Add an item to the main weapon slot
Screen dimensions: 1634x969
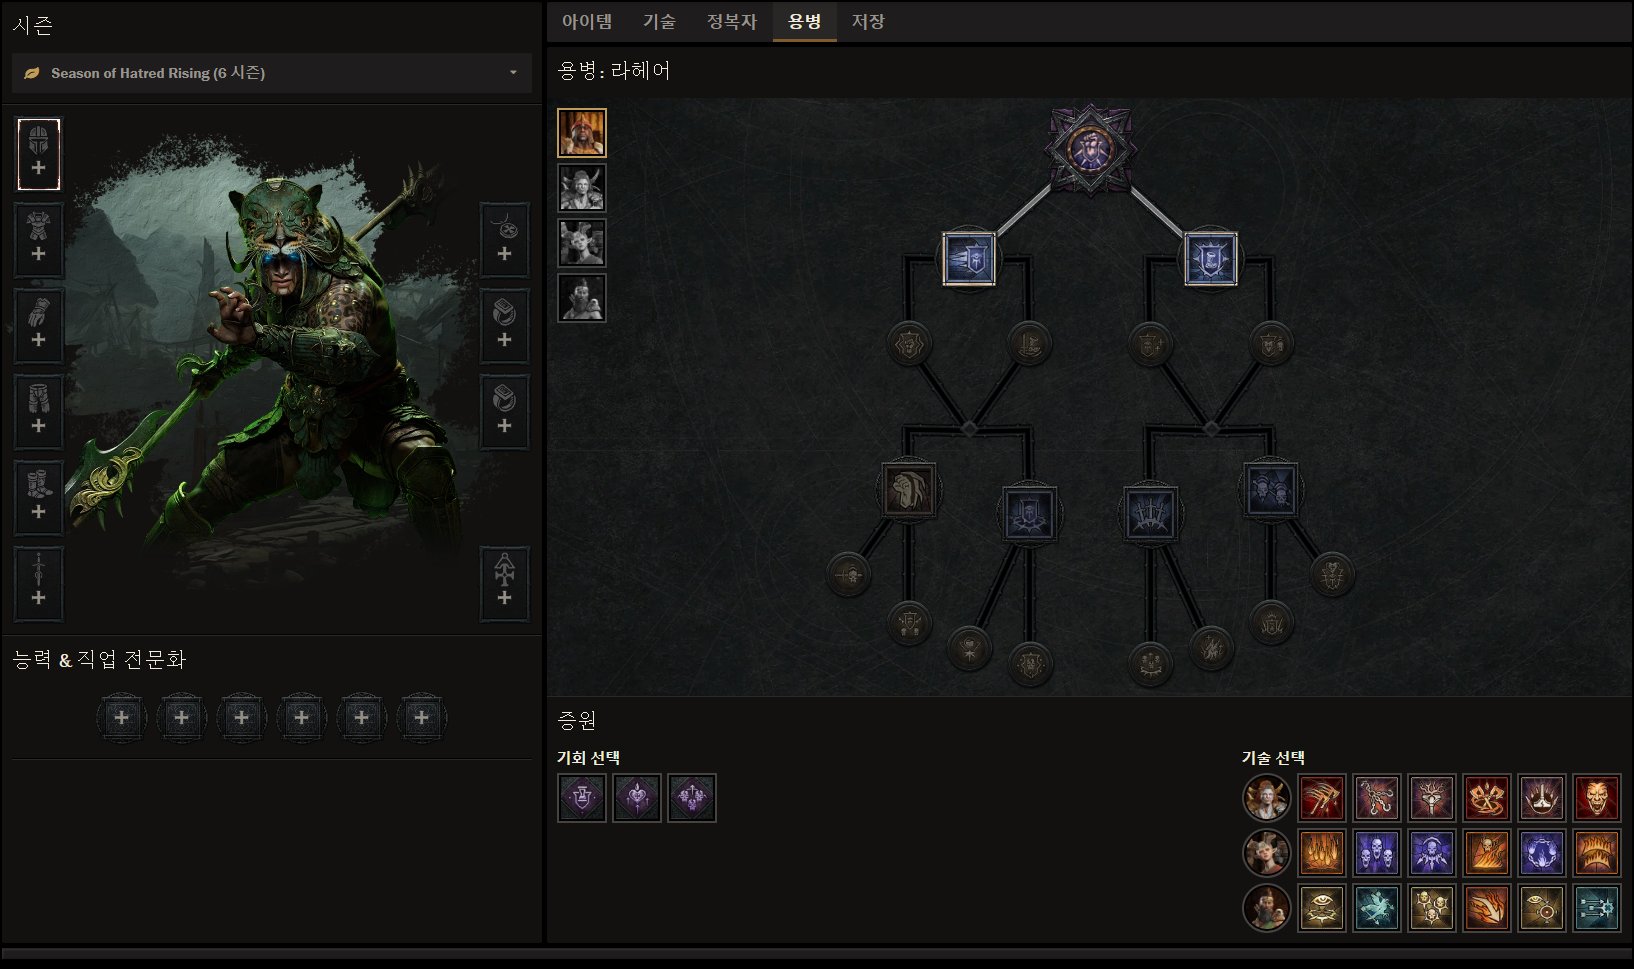coord(39,584)
